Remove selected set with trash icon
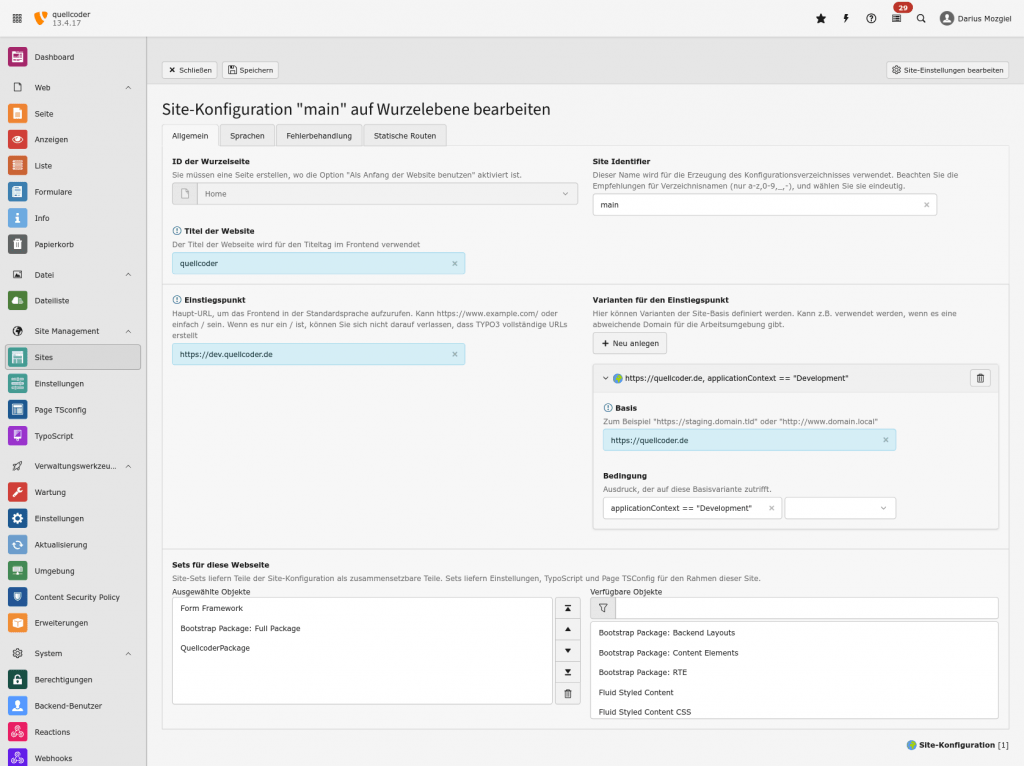 [x=568, y=694]
